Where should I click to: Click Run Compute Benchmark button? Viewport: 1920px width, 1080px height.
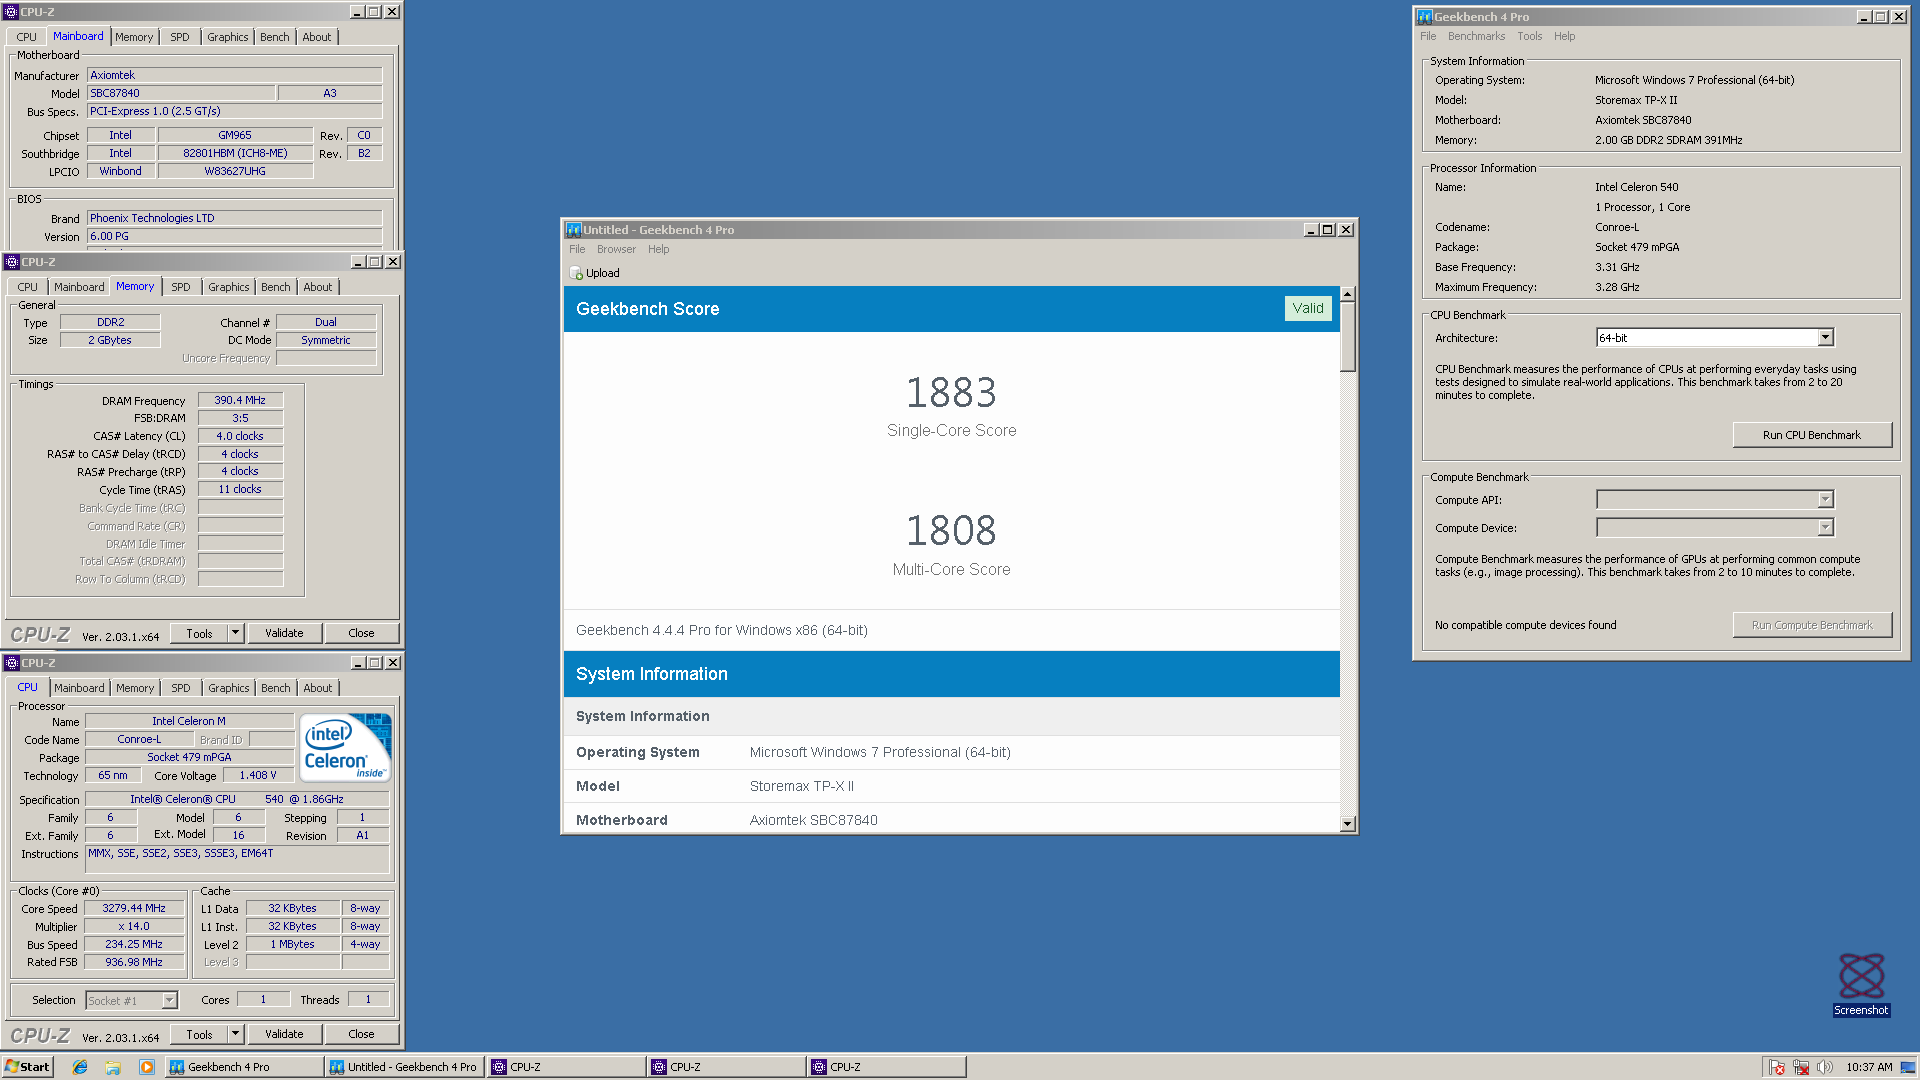point(1812,625)
